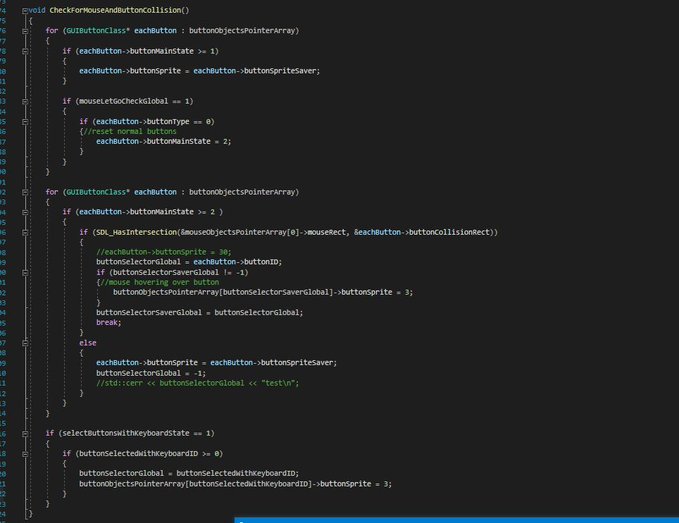Place cursor on 'if (eachButton->buttonMainState >= 1)'
The width and height of the screenshot is (679, 523).
tap(140, 51)
